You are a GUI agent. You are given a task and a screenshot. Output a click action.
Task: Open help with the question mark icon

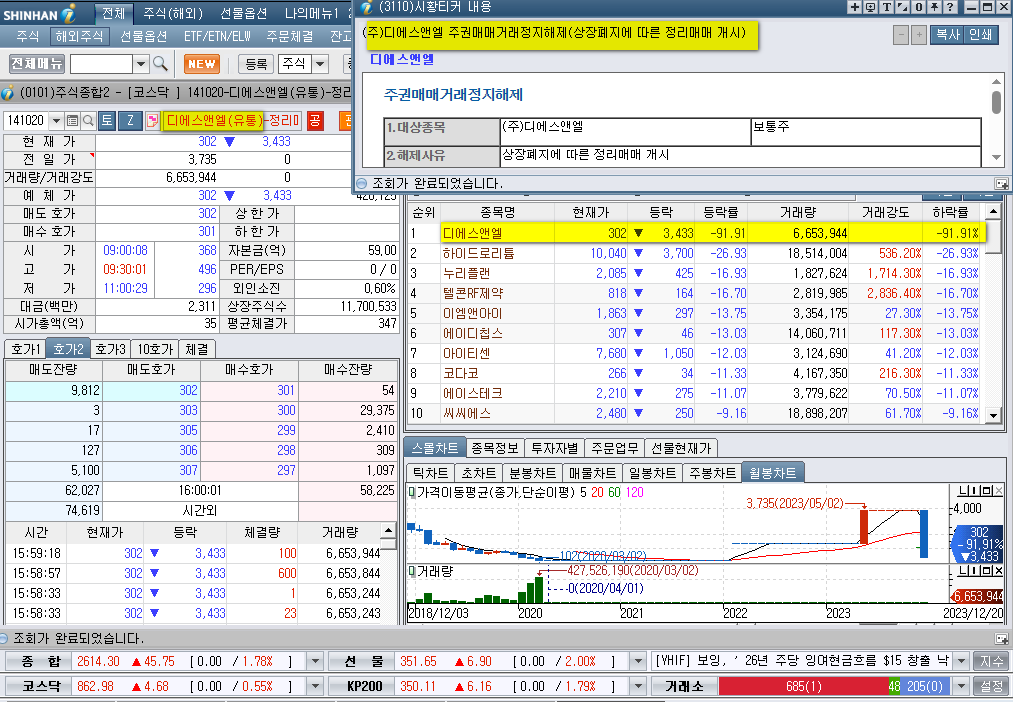(x=950, y=8)
